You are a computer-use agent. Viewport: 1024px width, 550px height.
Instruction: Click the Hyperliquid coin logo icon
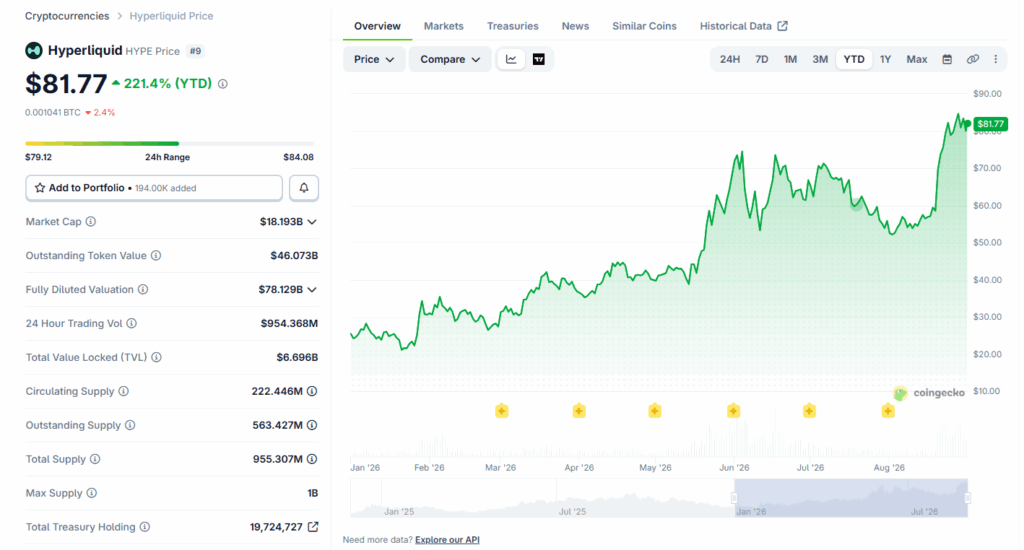click(x=34, y=50)
